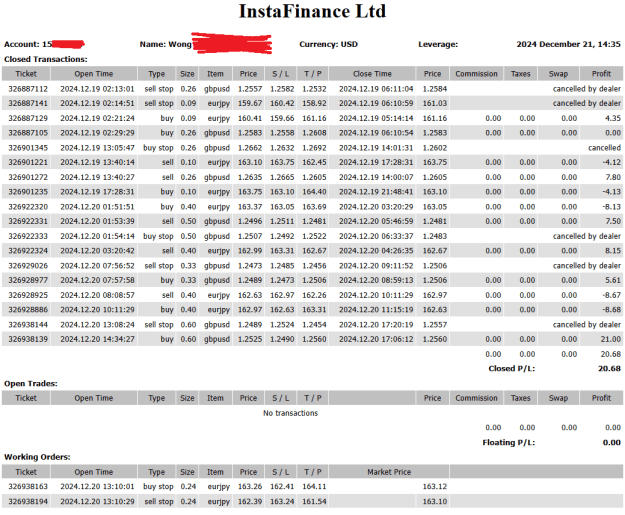Click the 'Close Time' column header
The width and height of the screenshot is (625, 515).
click(372, 74)
